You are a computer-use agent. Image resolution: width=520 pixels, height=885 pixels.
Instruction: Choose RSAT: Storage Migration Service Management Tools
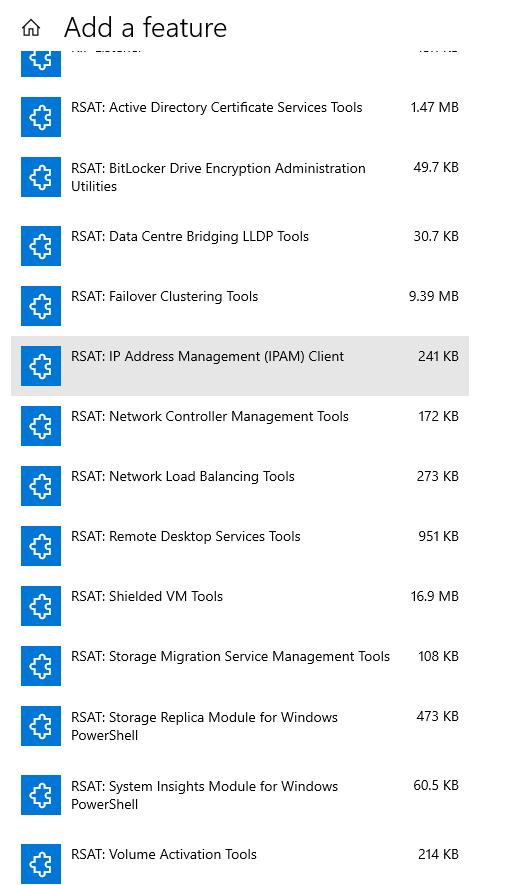tap(240, 666)
